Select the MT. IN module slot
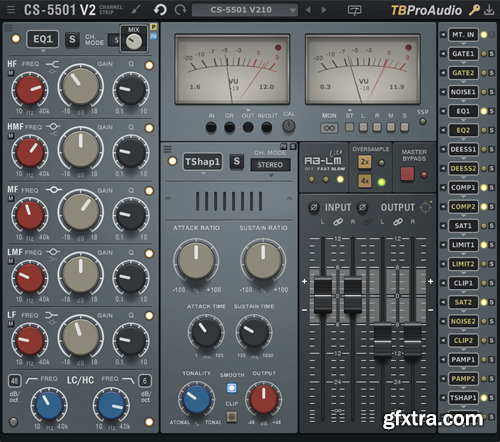 (x=463, y=35)
